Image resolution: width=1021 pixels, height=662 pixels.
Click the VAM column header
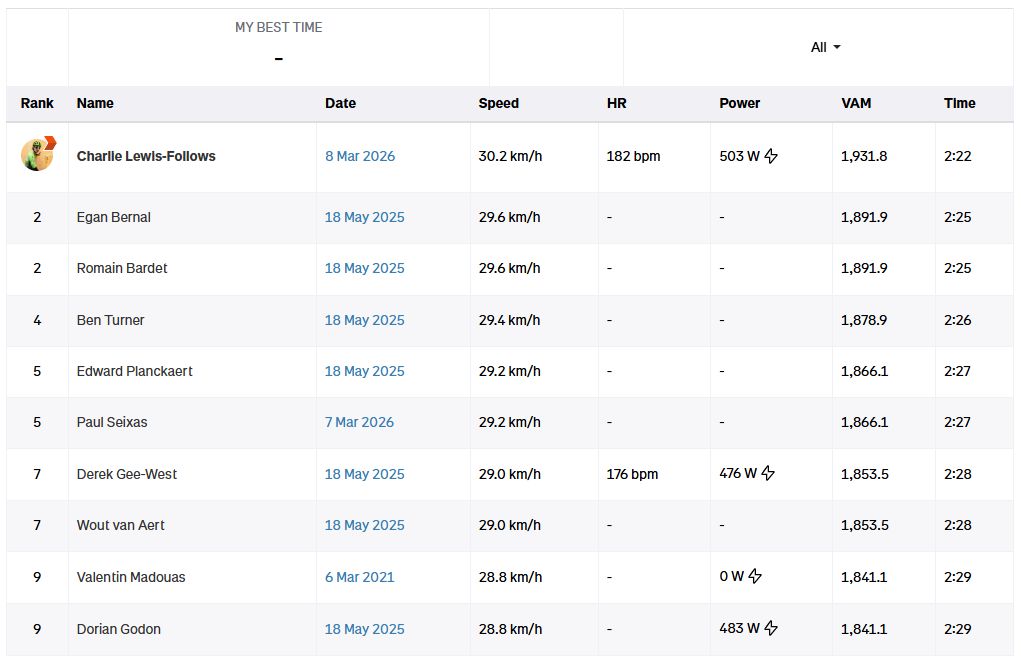point(856,103)
